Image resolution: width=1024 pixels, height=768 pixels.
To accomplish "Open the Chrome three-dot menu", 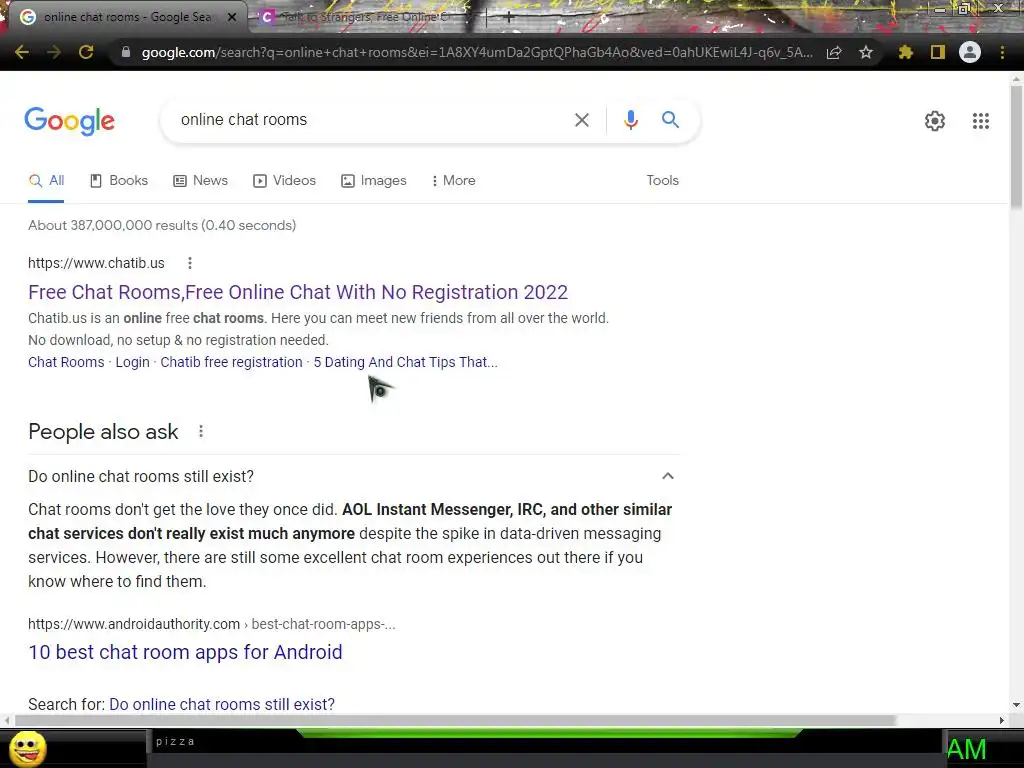I will click(x=1002, y=52).
